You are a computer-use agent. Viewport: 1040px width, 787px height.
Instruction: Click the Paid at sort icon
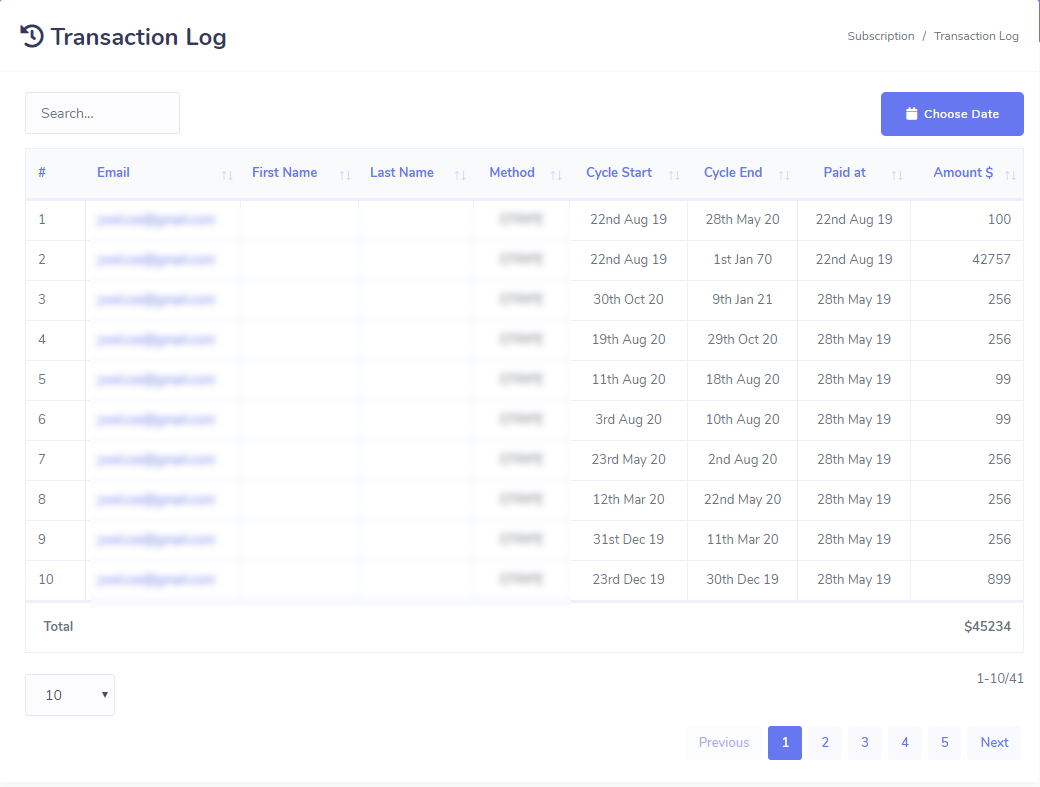(897, 175)
